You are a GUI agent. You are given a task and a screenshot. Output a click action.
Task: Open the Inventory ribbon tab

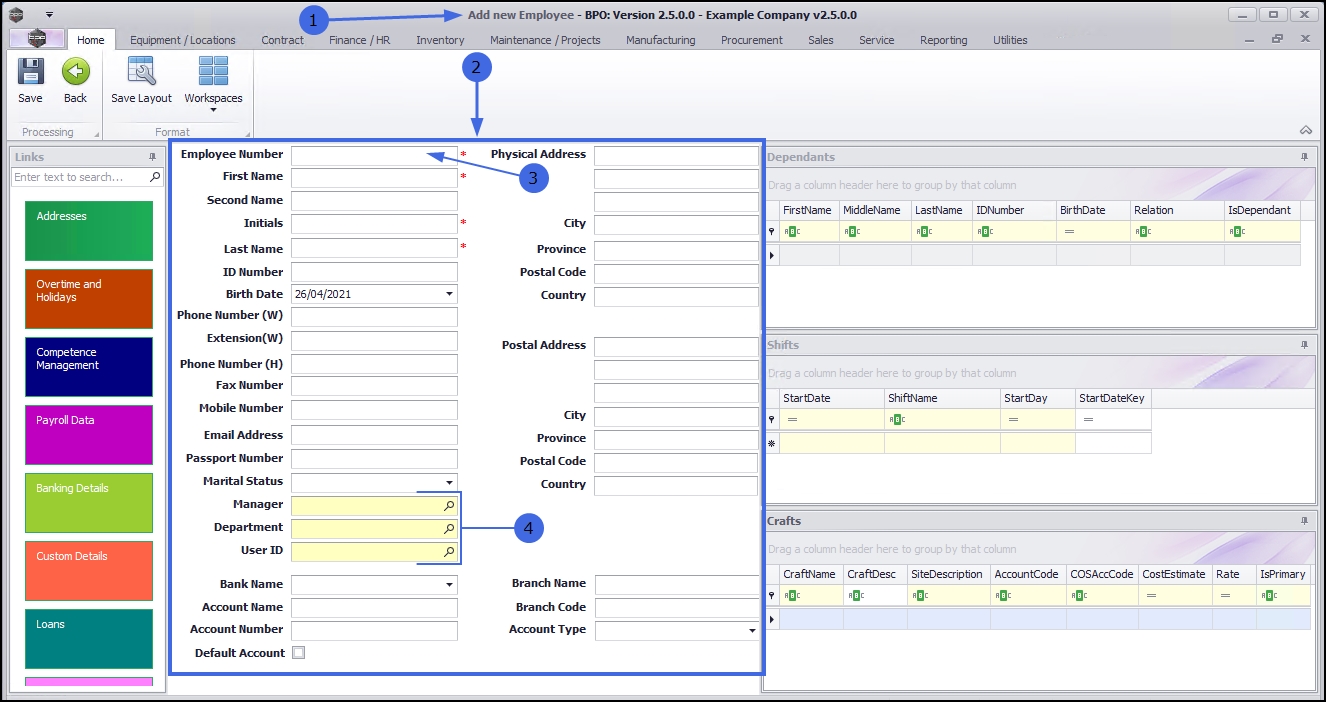pyautogui.click(x=441, y=40)
